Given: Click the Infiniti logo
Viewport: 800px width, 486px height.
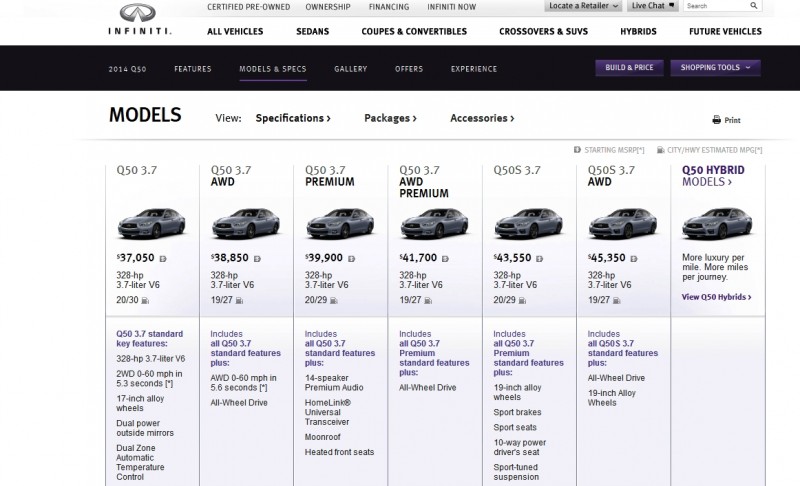Looking at the screenshot, I should point(139,19).
